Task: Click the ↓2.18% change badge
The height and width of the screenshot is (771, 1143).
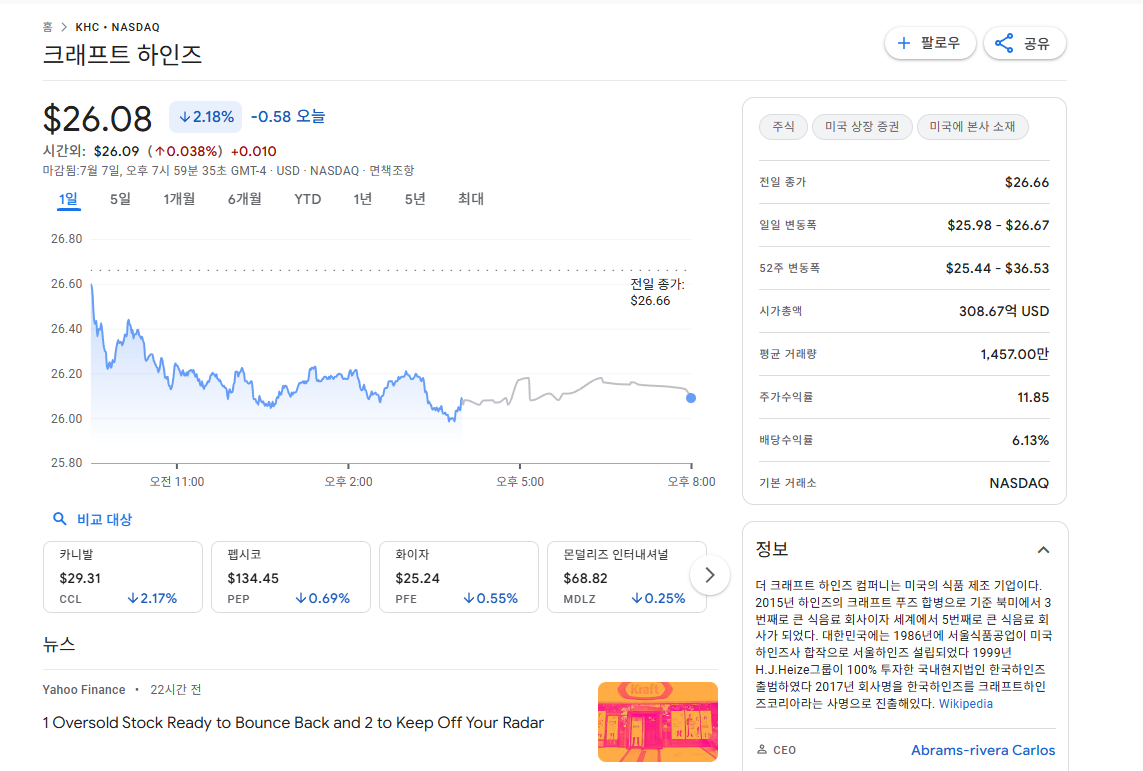Action: click(x=206, y=117)
